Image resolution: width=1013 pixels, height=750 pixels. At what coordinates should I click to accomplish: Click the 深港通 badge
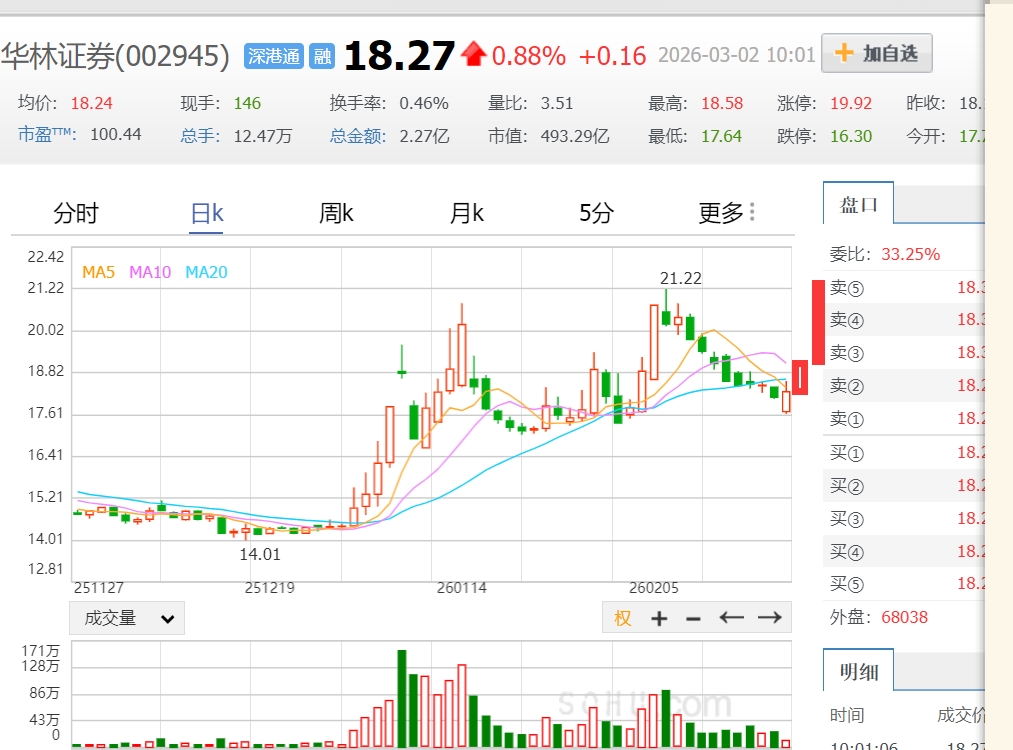(x=273, y=56)
